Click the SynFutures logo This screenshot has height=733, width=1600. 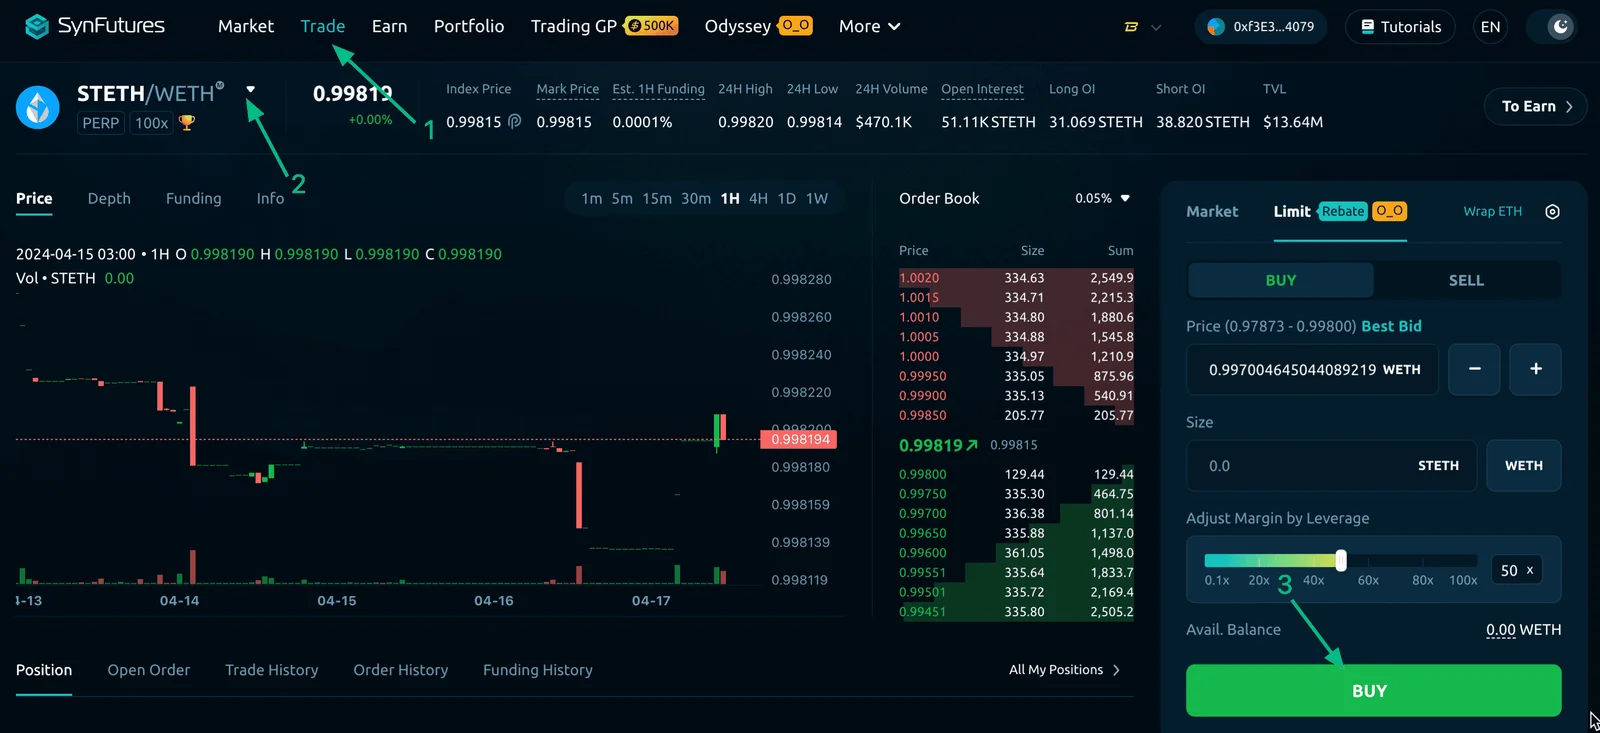pyautogui.click(x=94, y=26)
